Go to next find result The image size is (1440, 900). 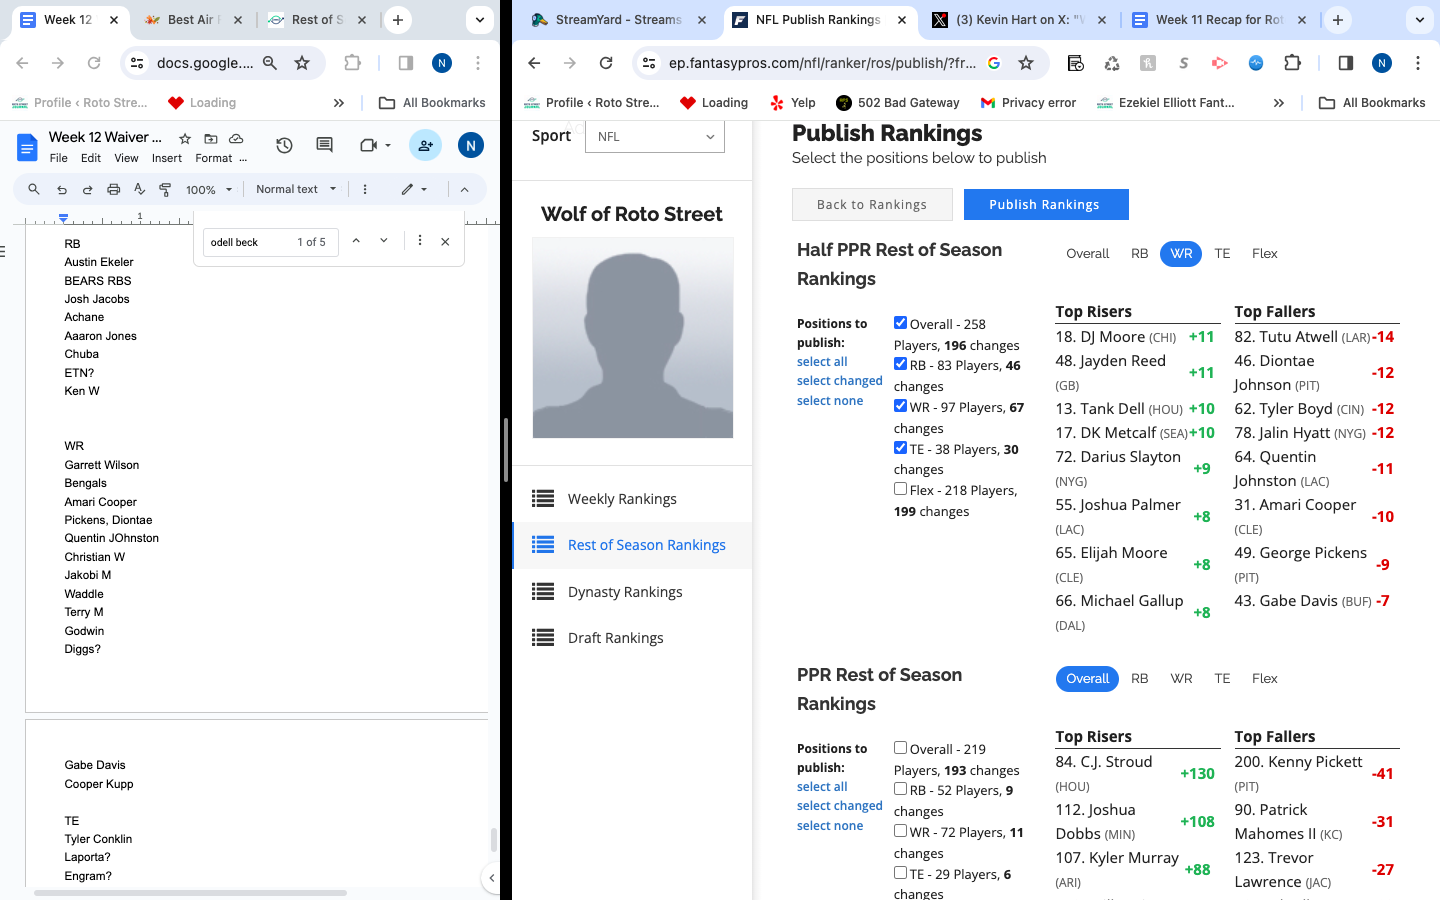384,241
